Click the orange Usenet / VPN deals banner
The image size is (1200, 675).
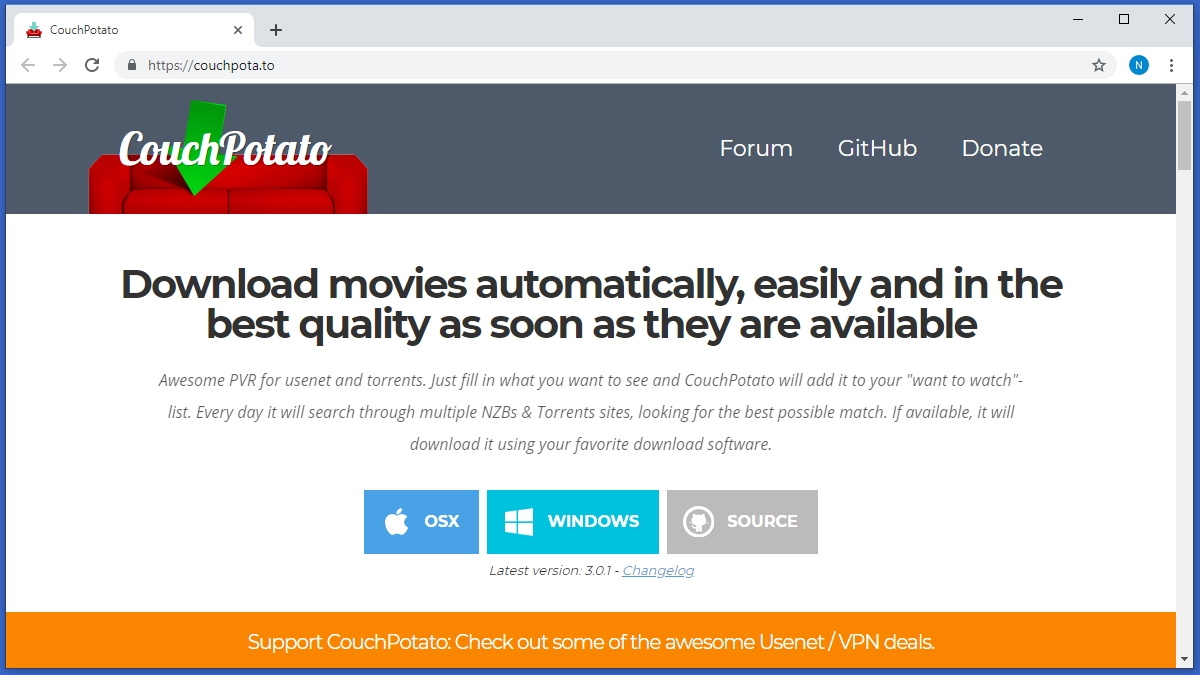coord(591,640)
